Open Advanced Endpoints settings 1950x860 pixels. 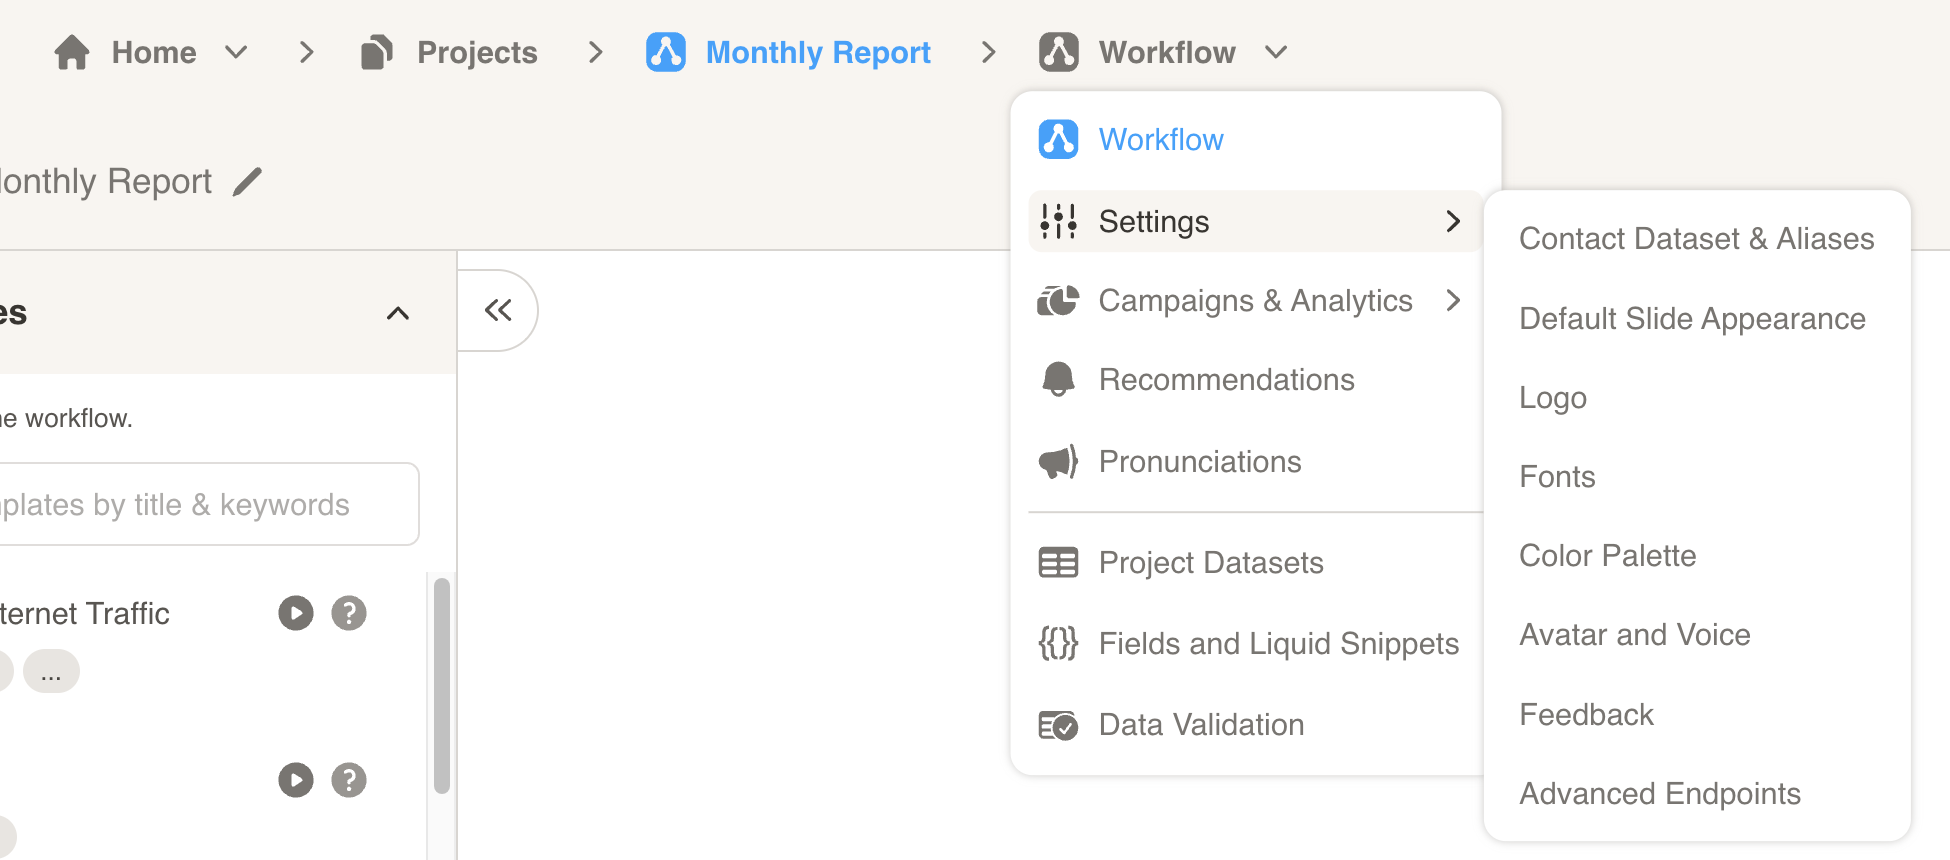pyautogui.click(x=1660, y=794)
